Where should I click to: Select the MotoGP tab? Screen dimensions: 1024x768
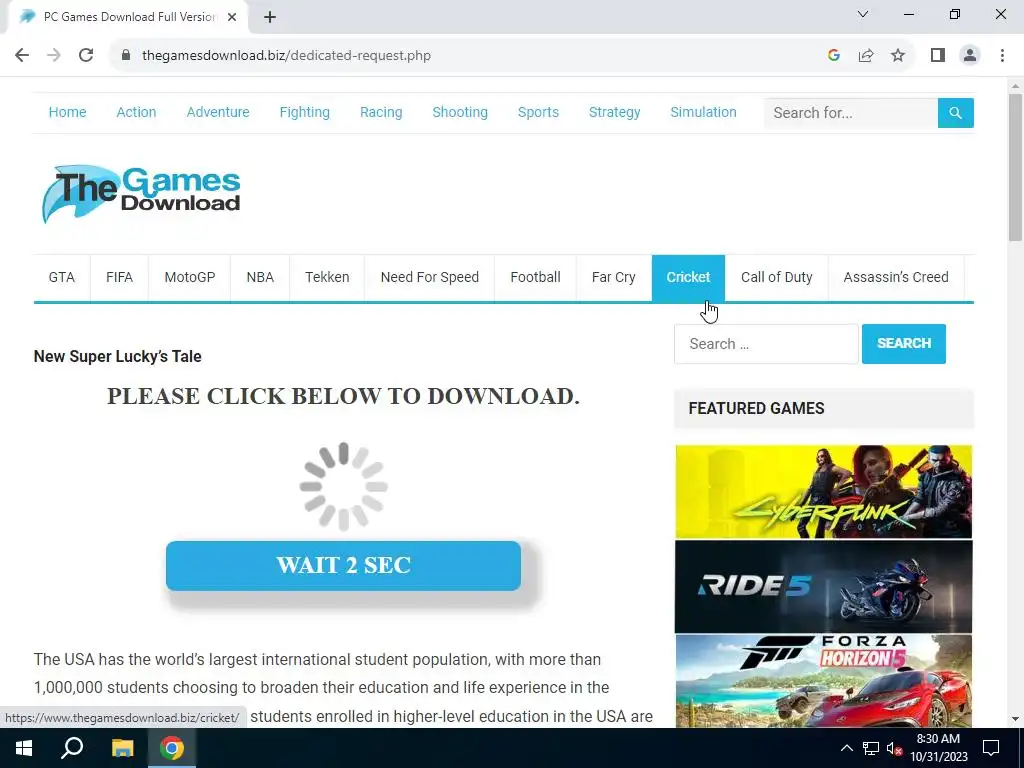[x=189, y=278]
